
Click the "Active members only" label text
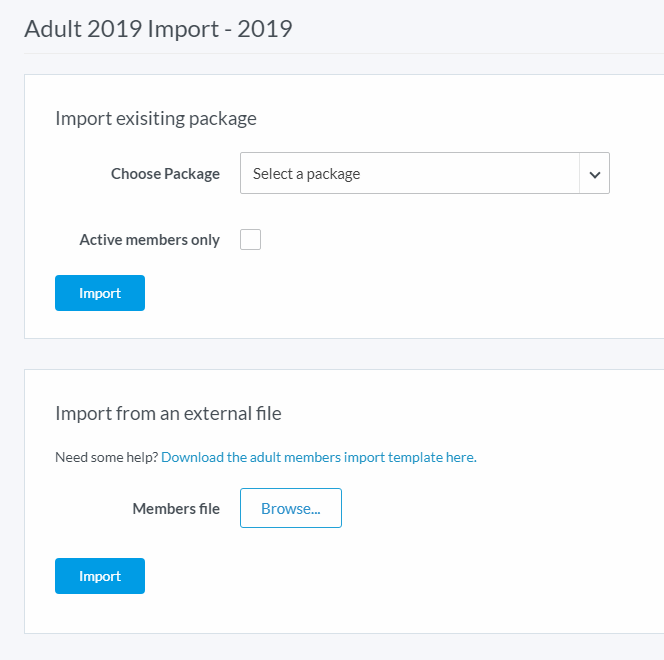[x=149, y=240]
